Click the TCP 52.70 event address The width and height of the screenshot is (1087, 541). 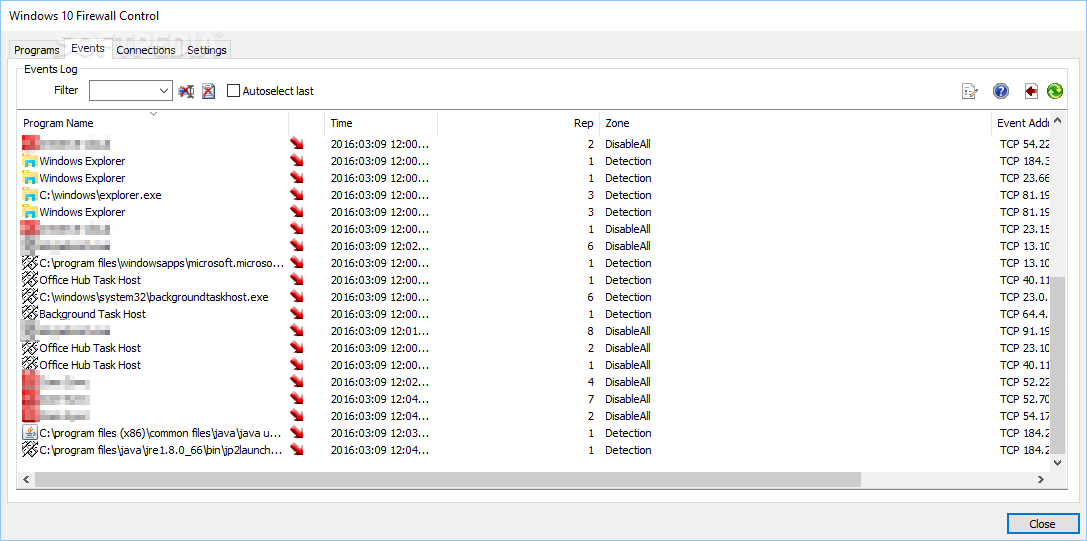(1025, 399)
